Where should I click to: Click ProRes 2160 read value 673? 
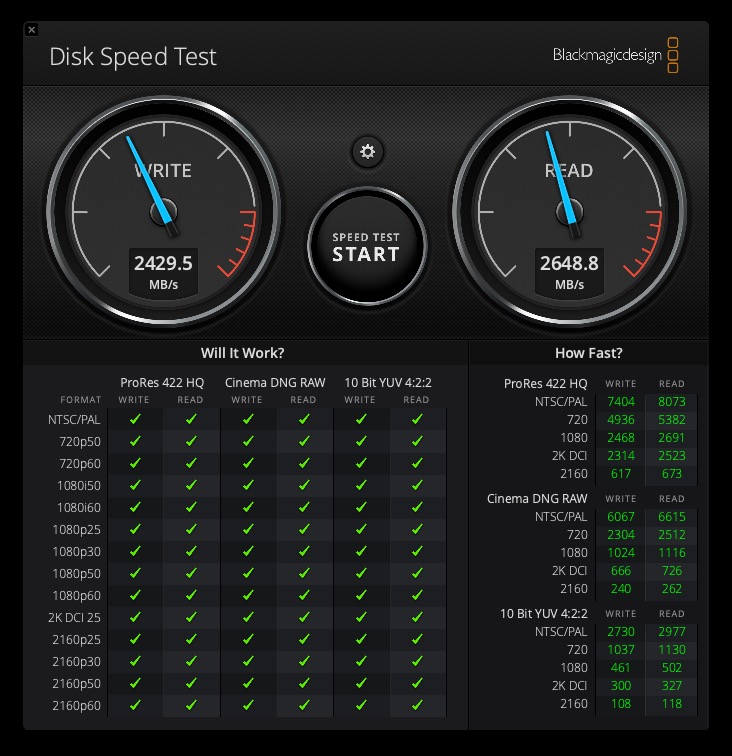point(672,474)
